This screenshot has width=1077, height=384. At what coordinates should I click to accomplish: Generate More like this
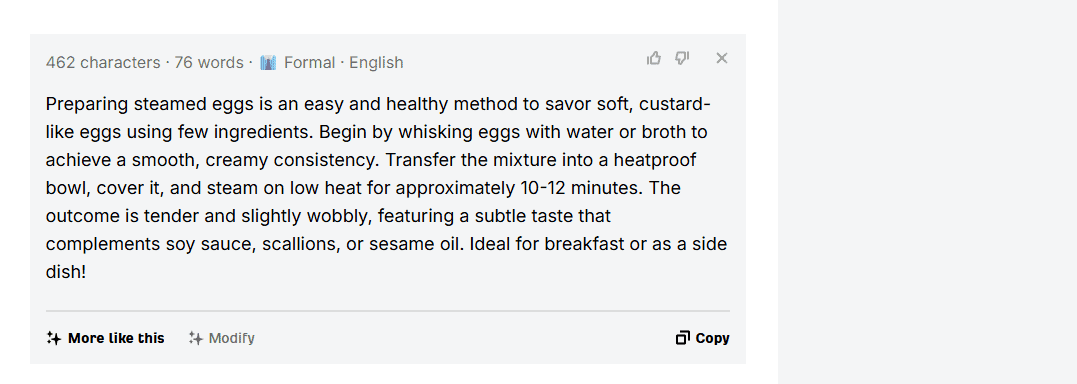click(106, 338)
